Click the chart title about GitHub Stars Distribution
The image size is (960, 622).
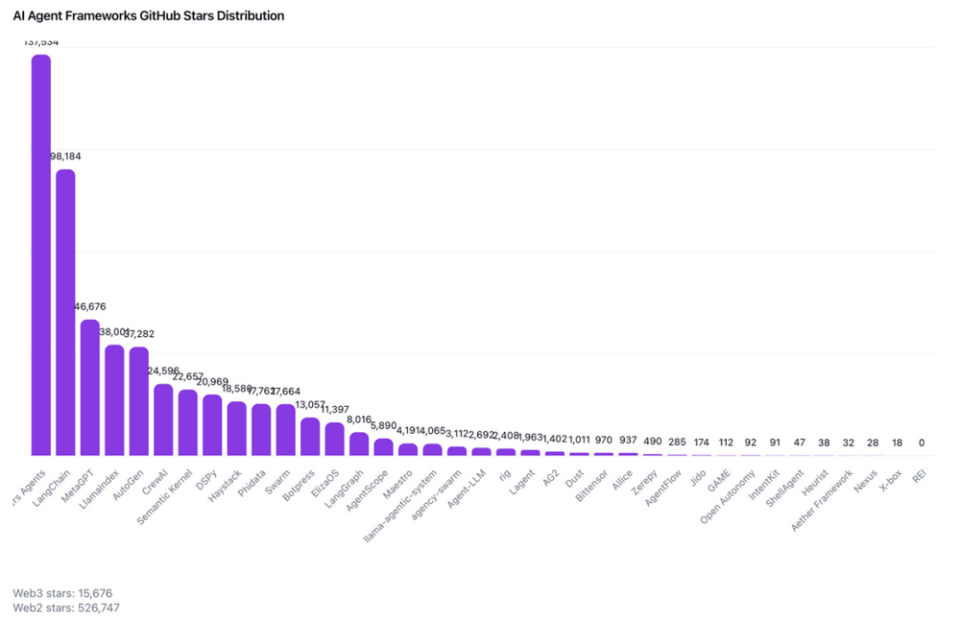coord(148,16)
